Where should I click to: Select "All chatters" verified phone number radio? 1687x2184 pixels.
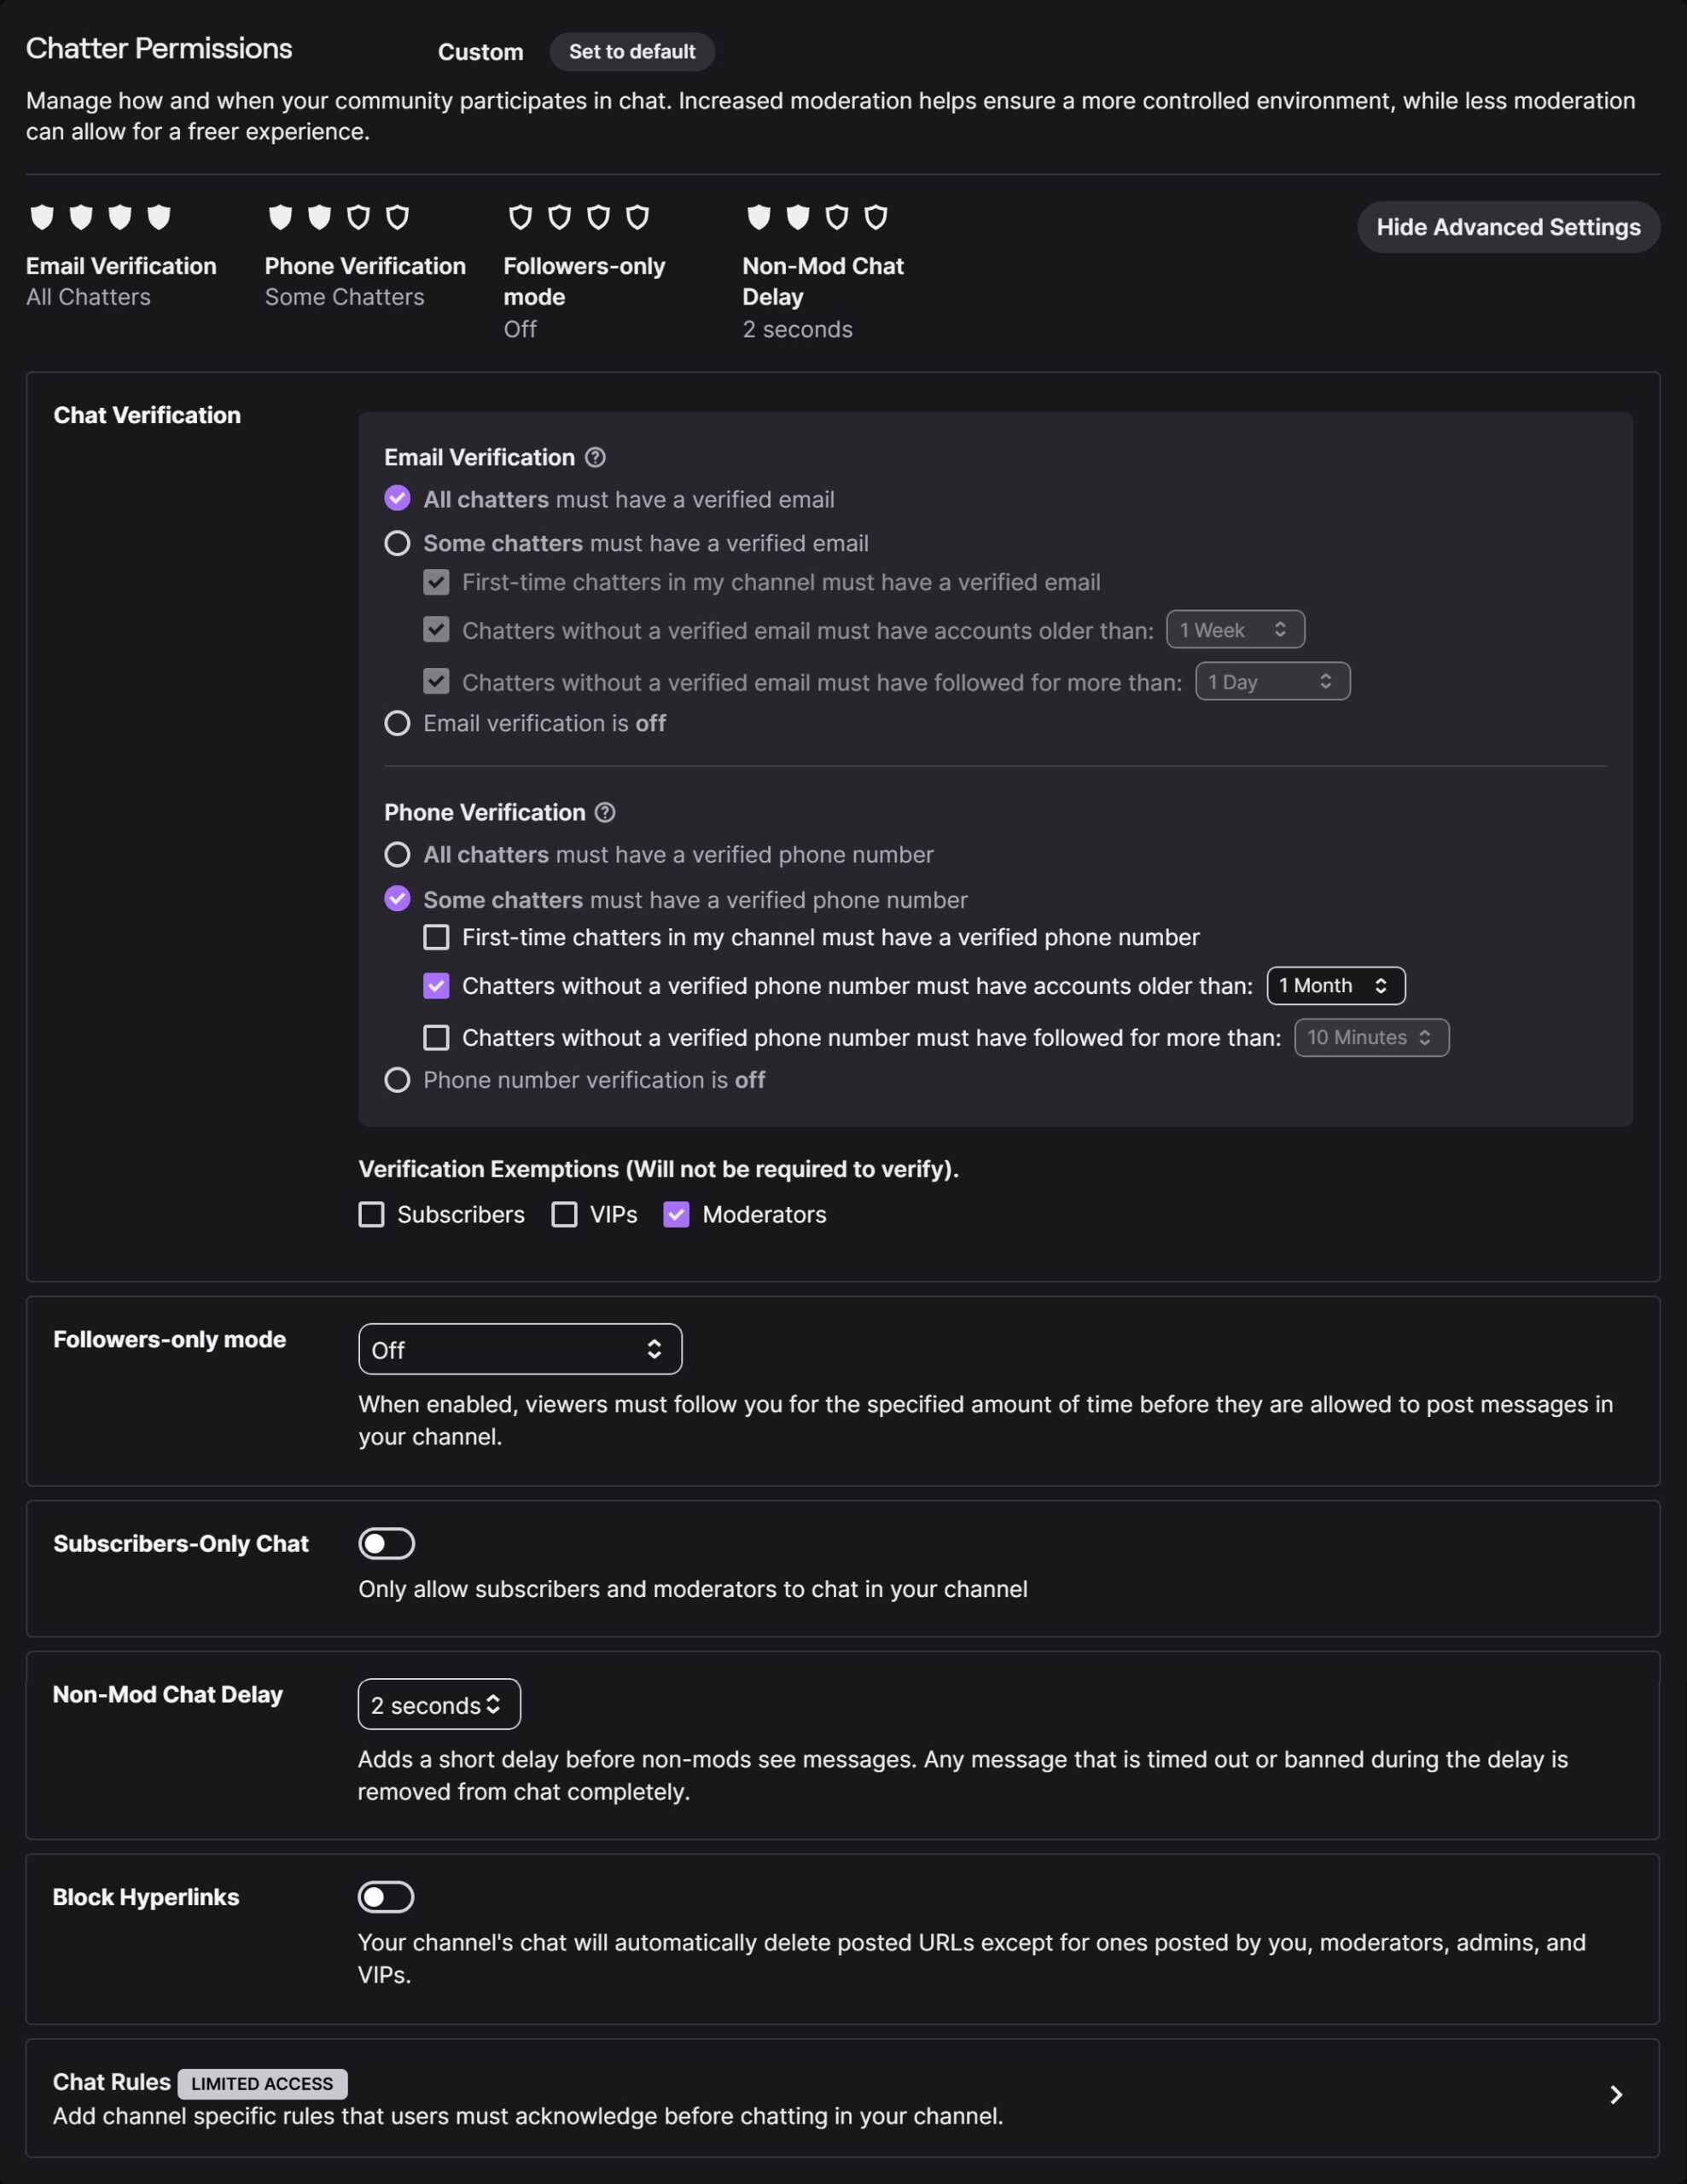point(398,854)
